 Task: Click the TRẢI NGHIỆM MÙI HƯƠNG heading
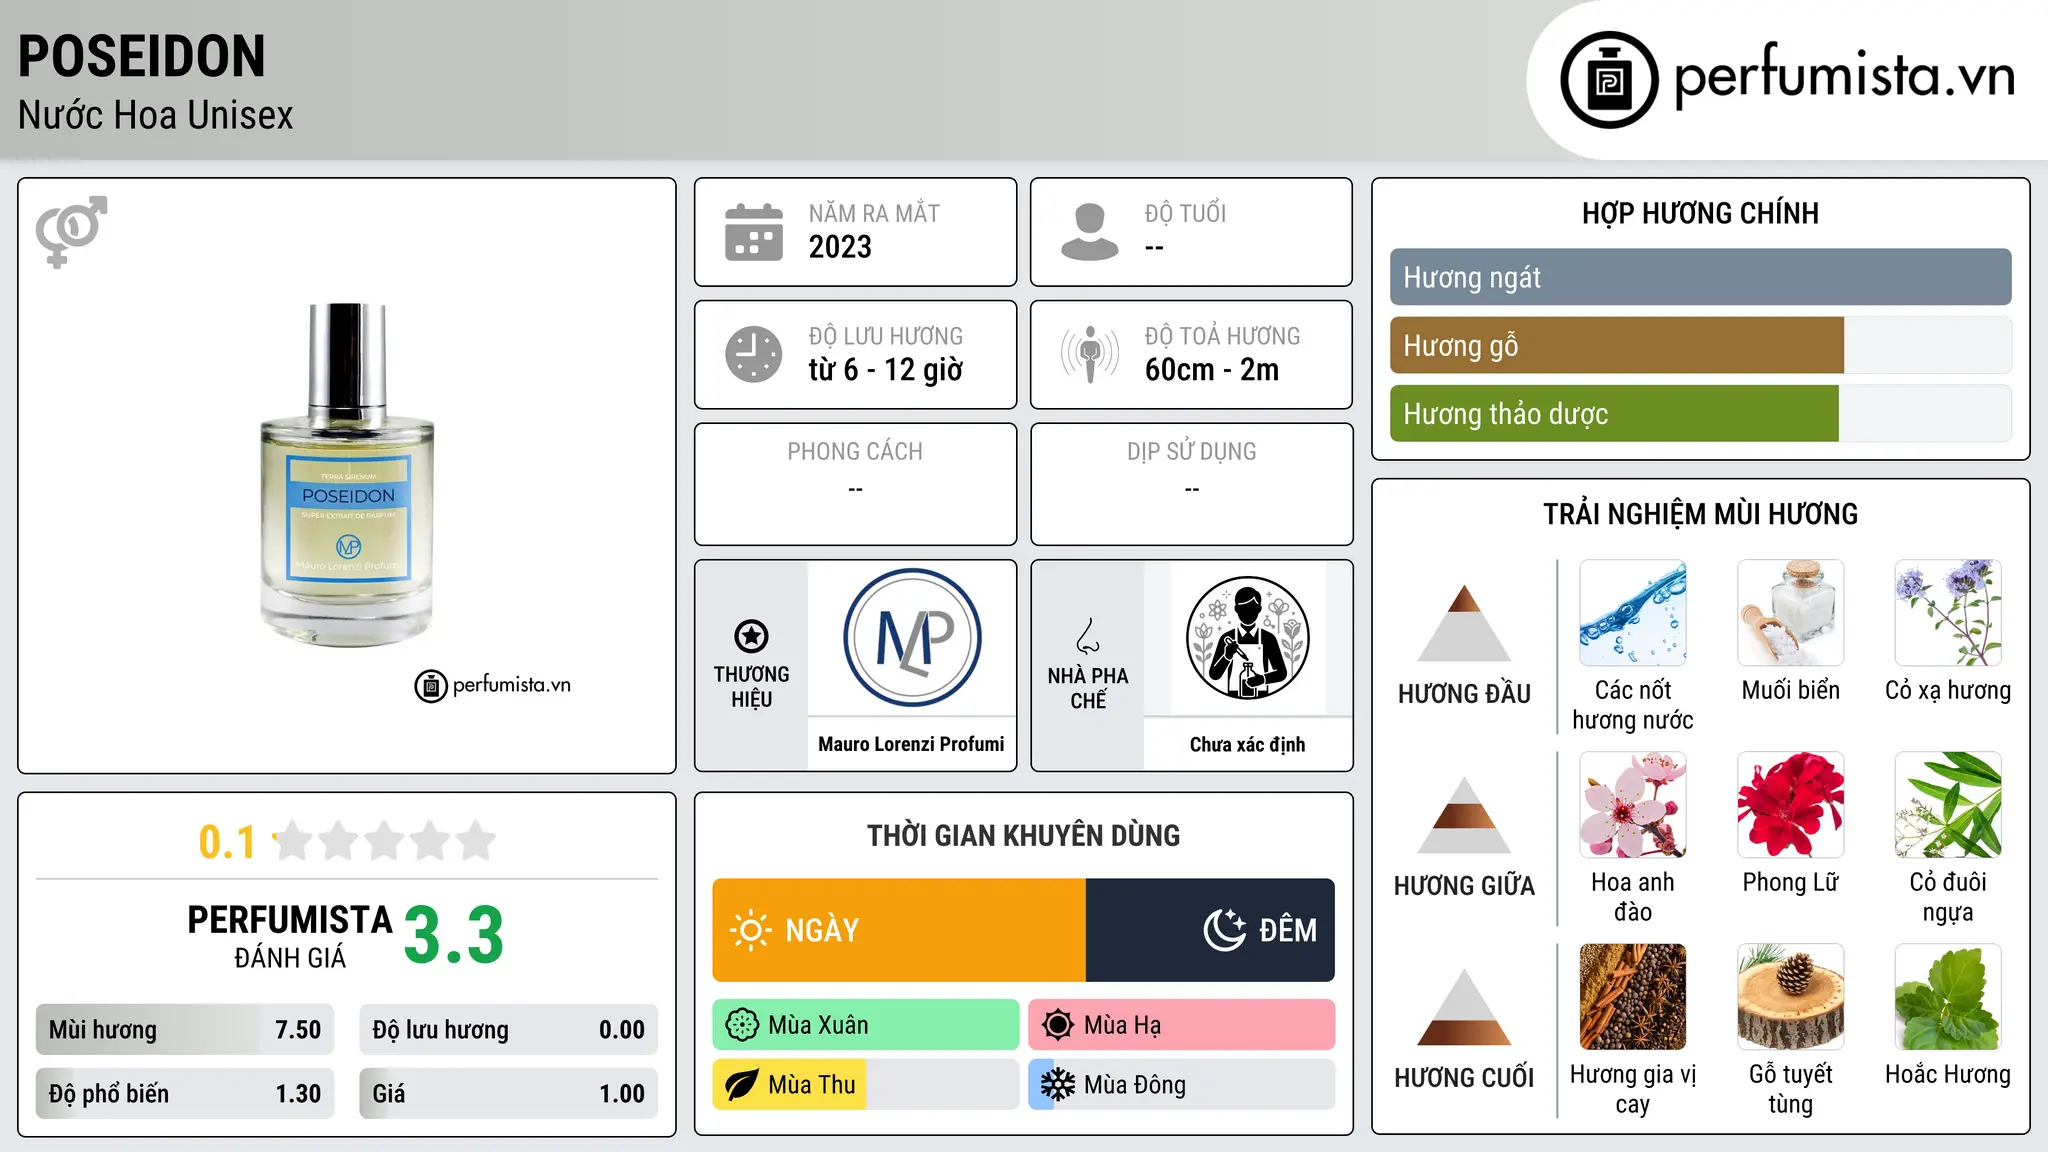coord(1700,514)
